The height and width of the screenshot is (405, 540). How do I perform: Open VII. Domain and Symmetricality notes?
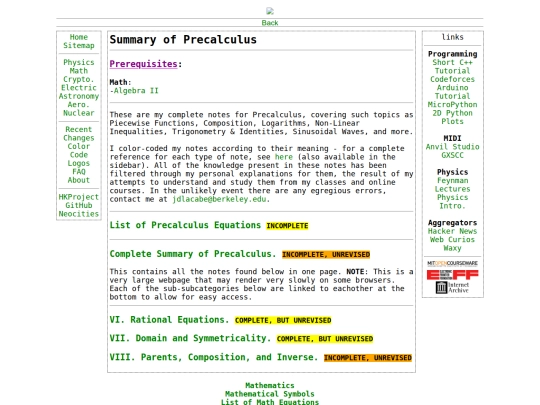[x=190, y=339]
